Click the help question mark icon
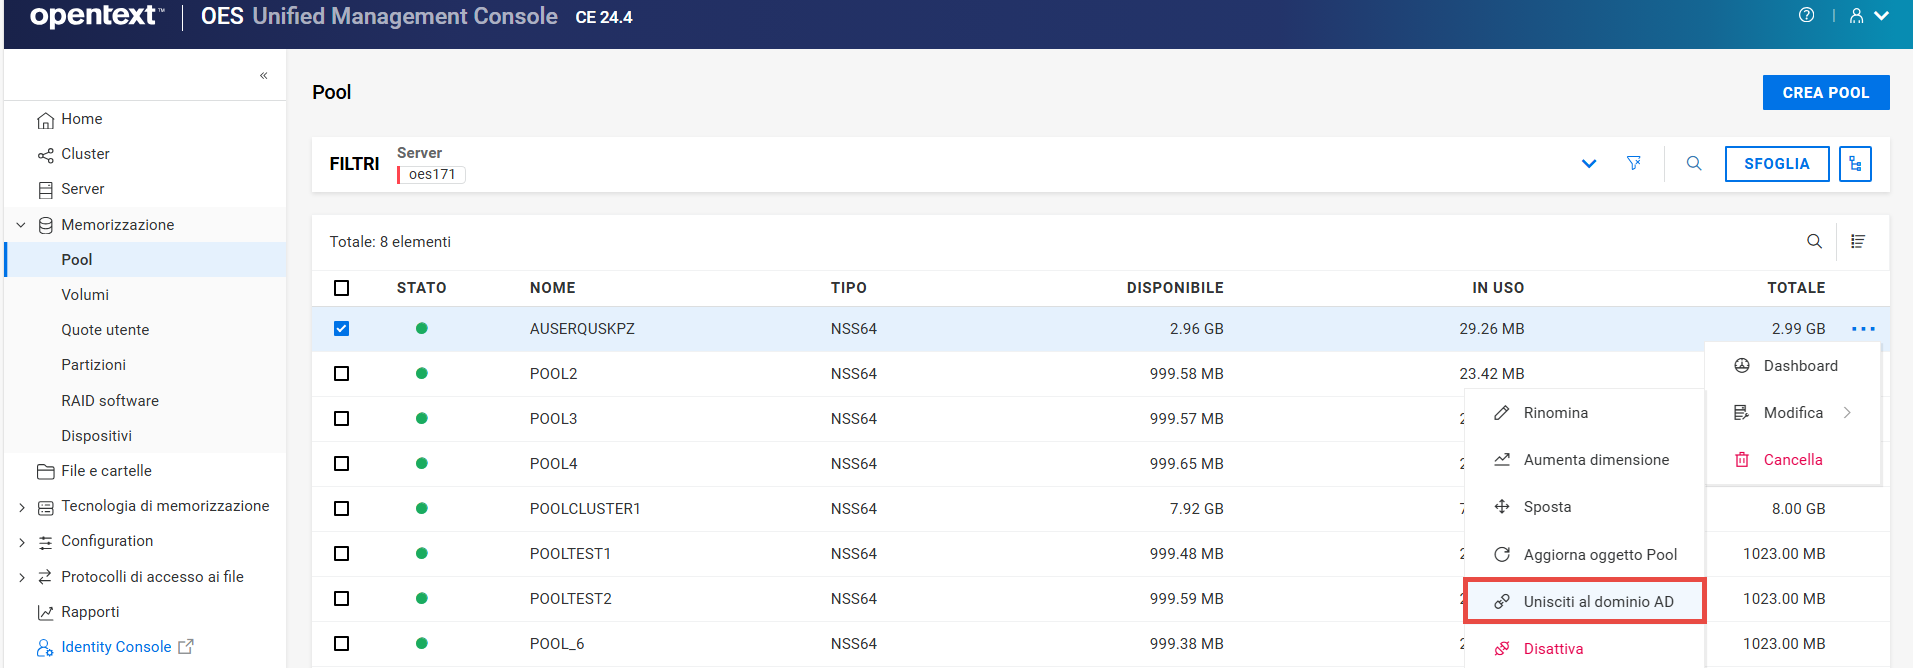 click(1806, 15)
